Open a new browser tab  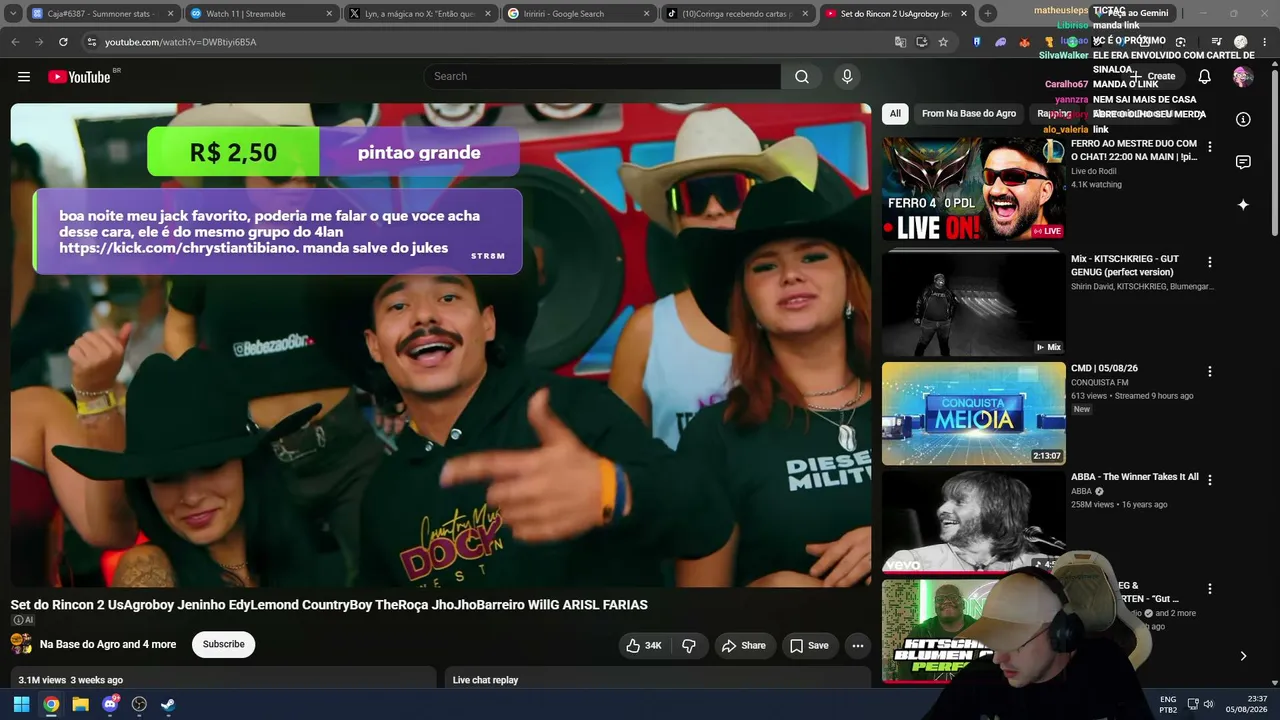pos(988,14)
